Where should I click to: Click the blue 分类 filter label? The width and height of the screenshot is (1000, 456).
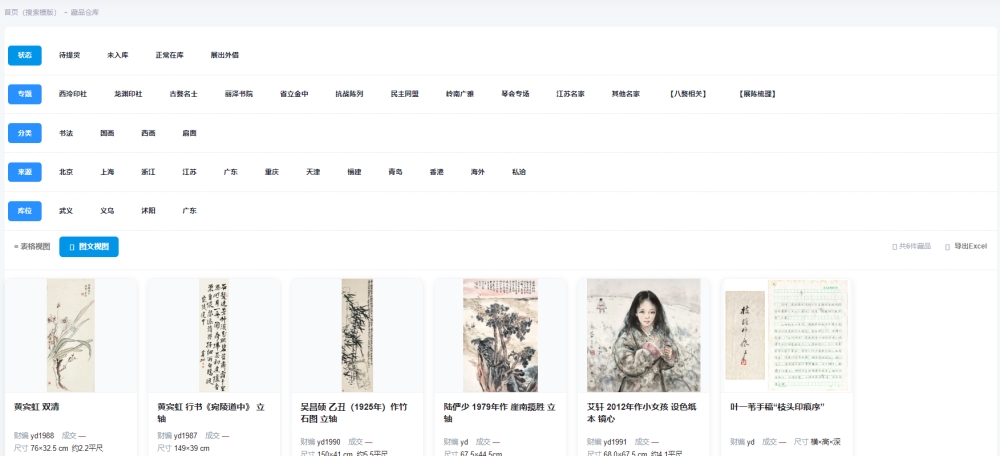tap(25, 133)
